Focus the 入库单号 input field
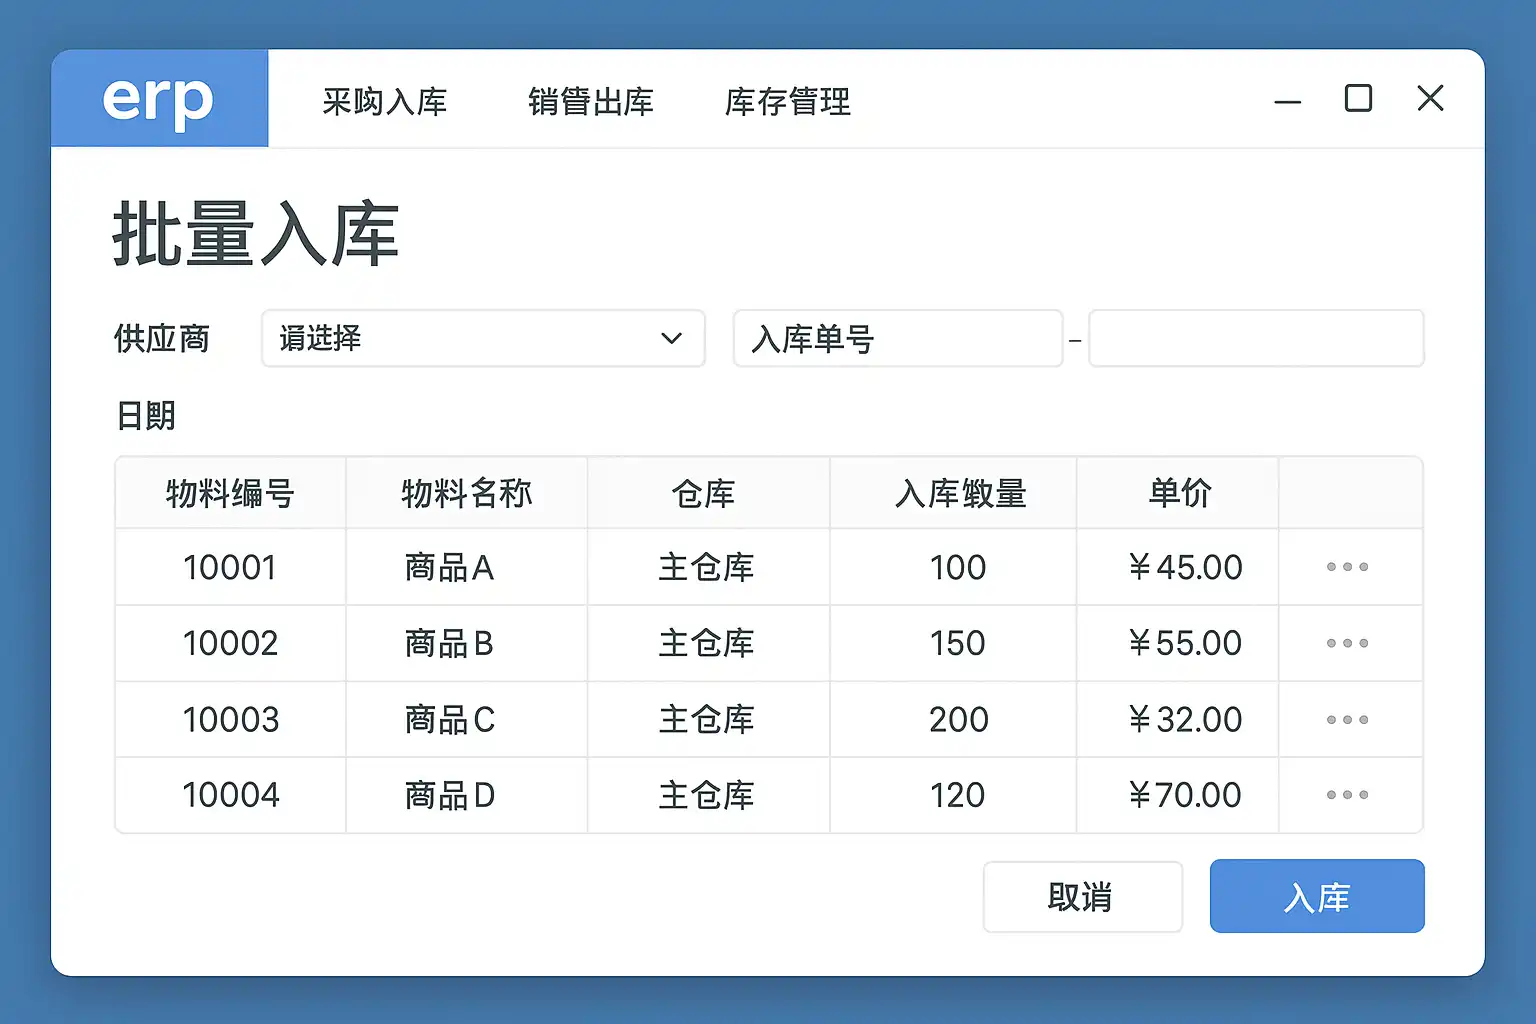Viewport: 1536px width, 1024px height. coord(897,339)
